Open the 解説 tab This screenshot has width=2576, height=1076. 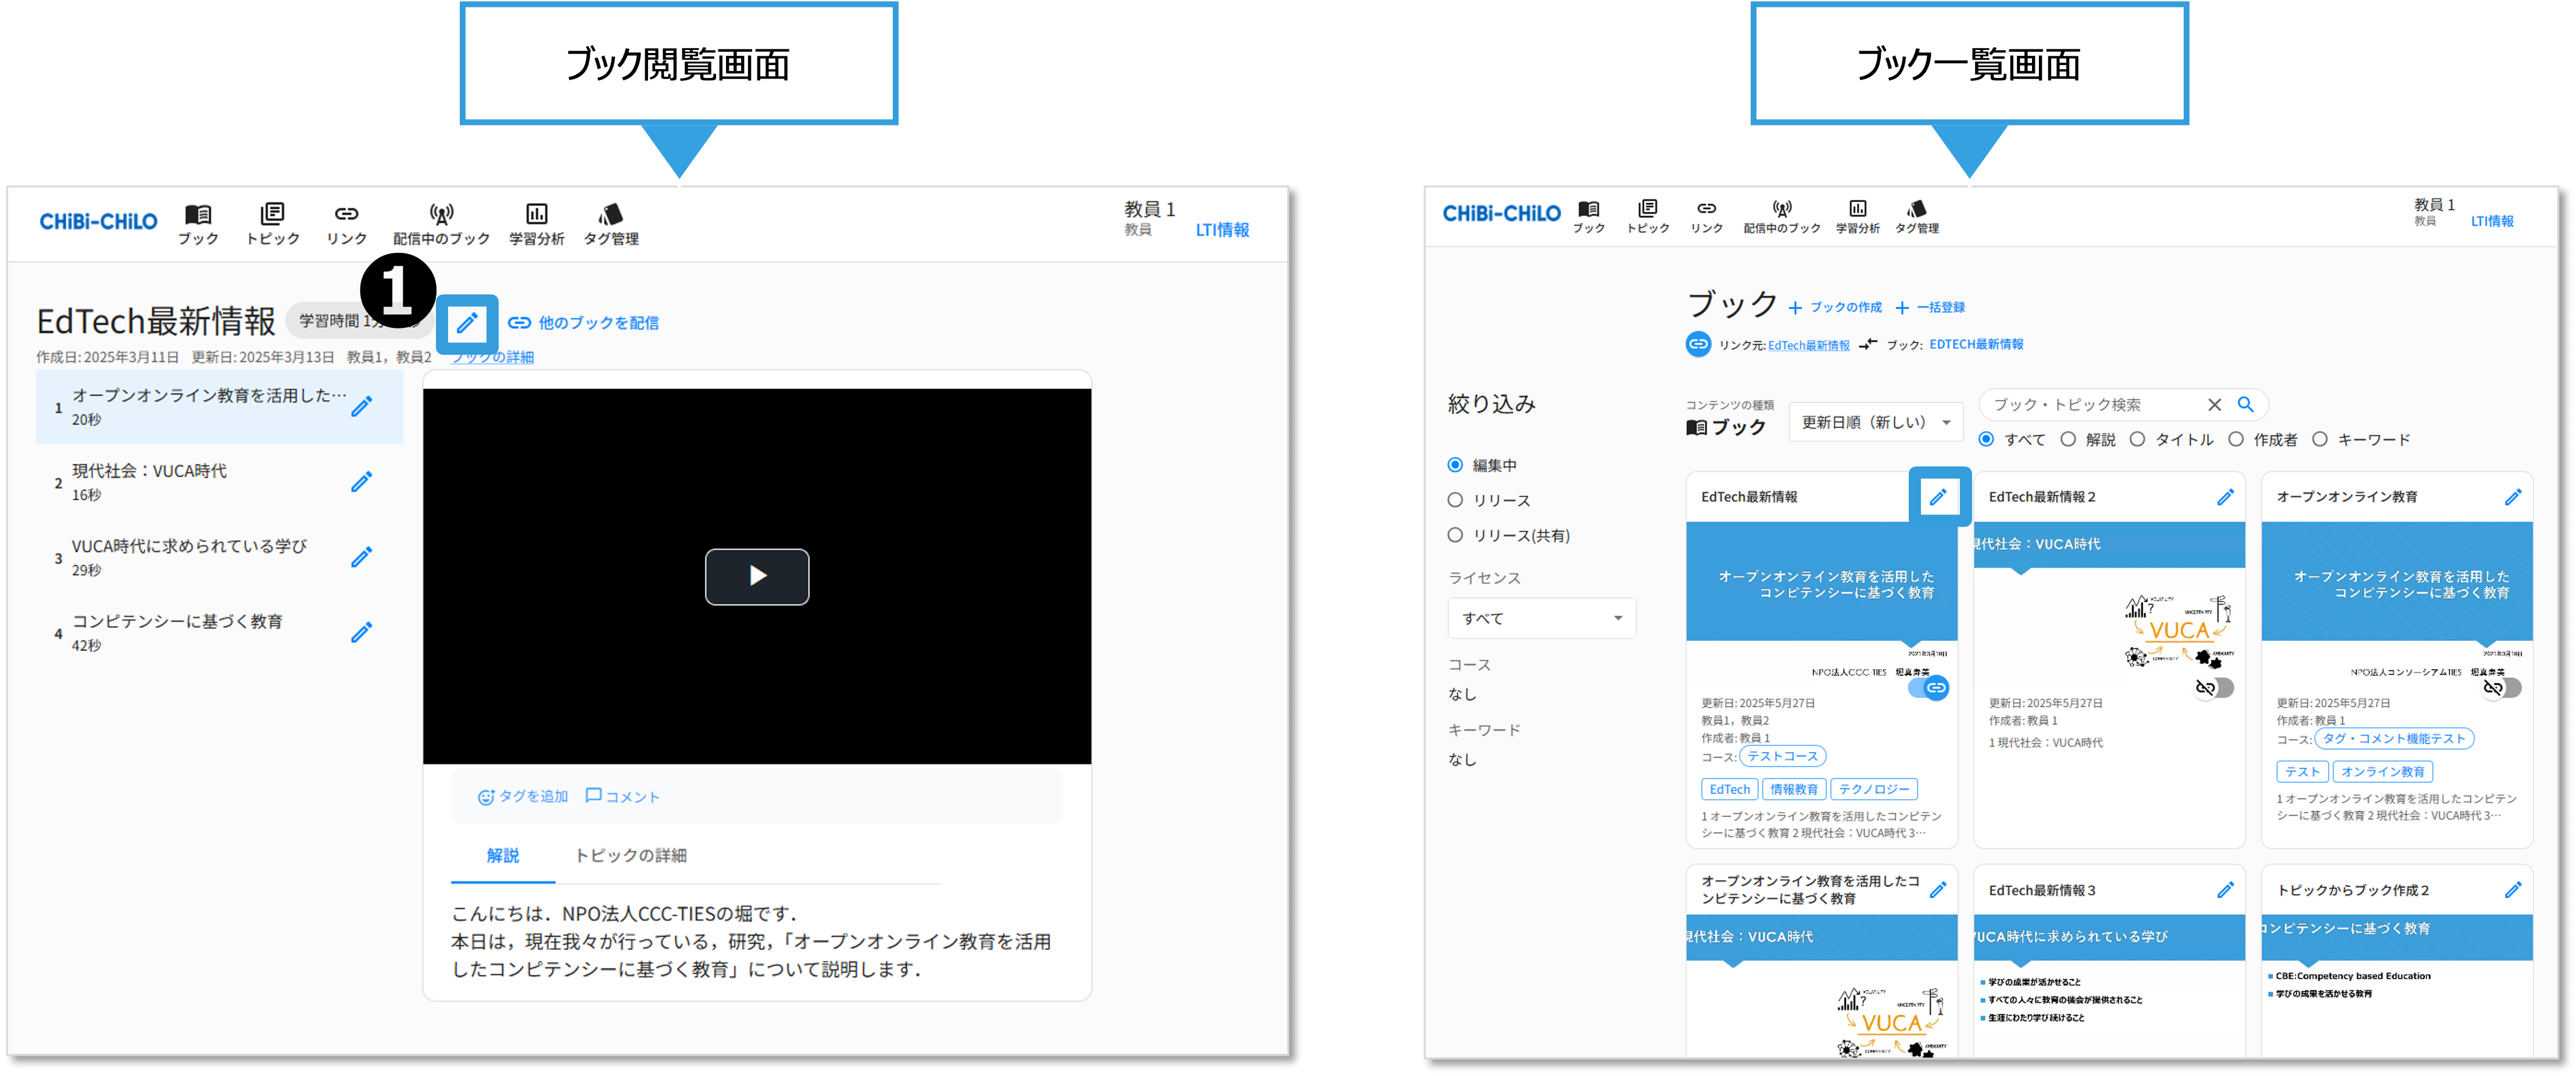tap(503, 855)
